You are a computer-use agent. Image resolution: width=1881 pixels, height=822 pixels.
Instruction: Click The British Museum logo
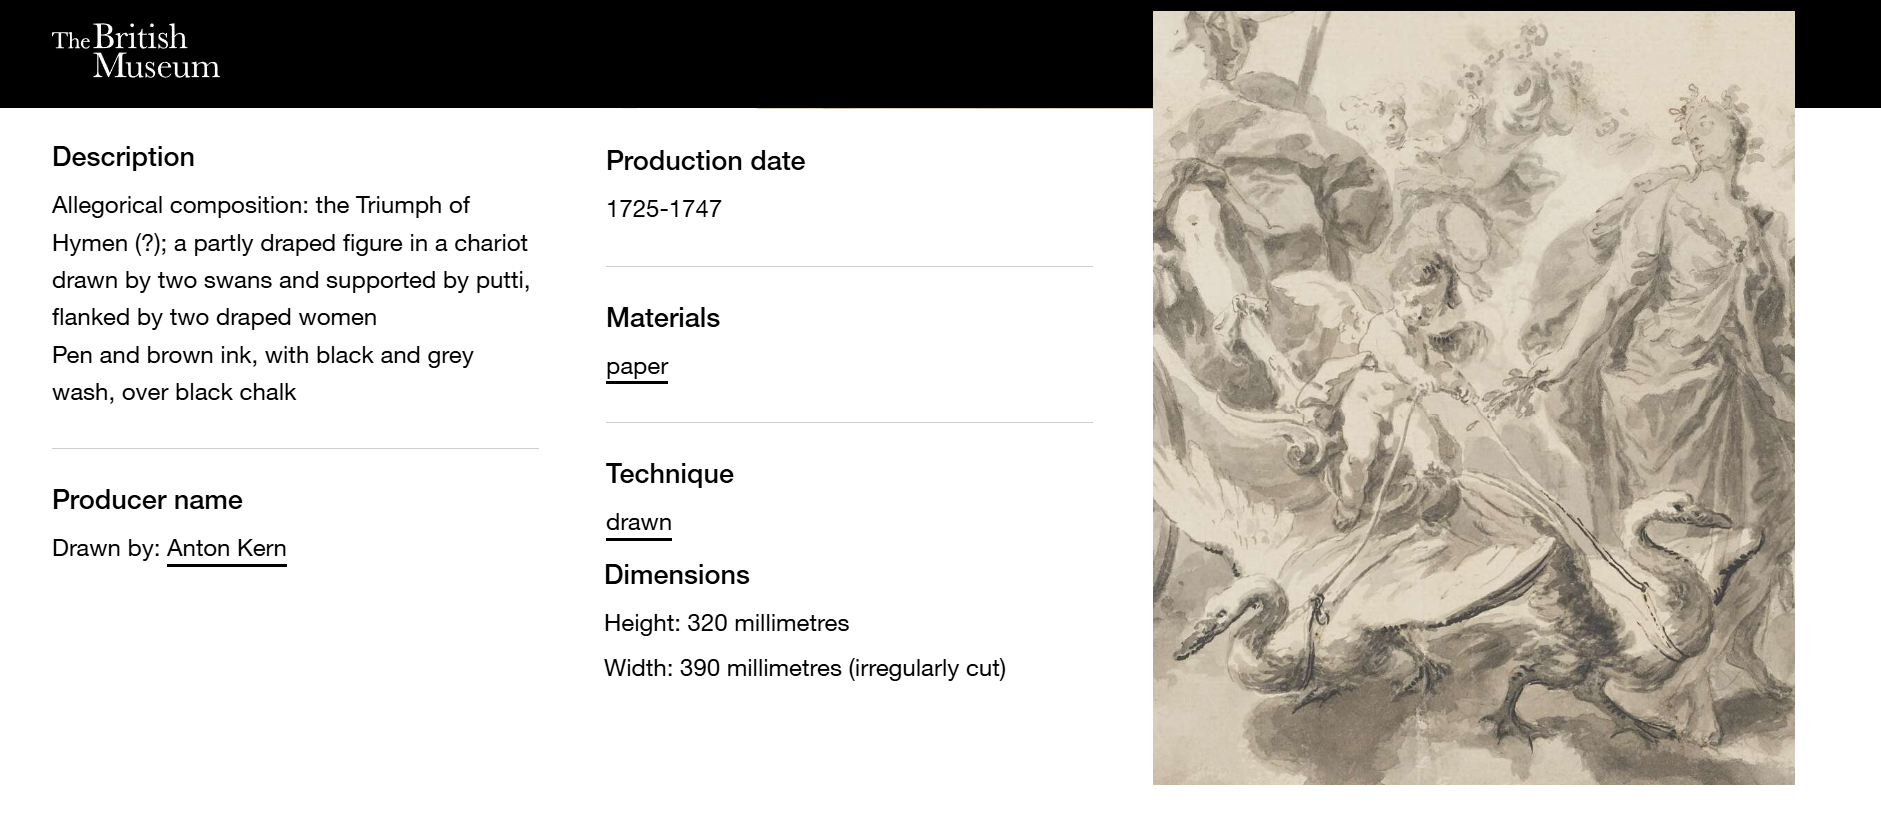pos(135,52)
